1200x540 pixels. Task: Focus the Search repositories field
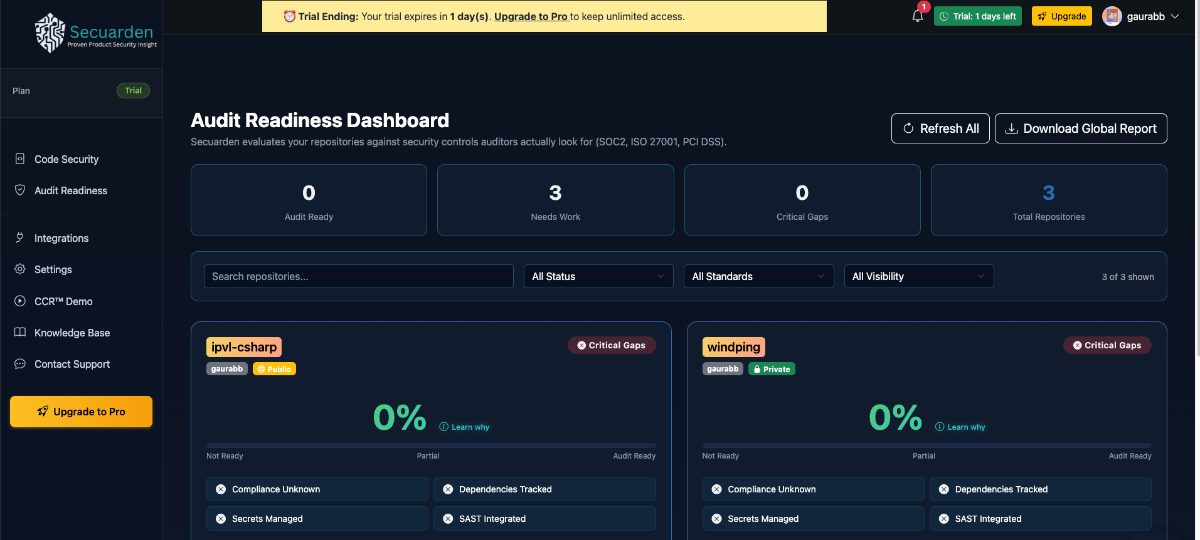[x=360, y=276]
